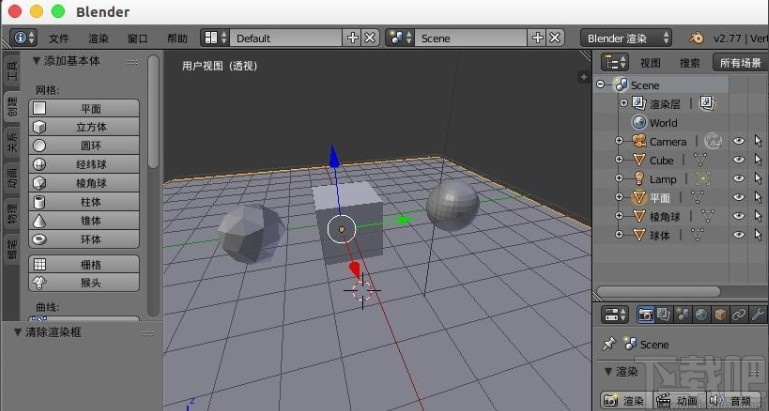Screen dimensions: 769x411
Task: Expand the Camera tree item
Action: [619, 141]
